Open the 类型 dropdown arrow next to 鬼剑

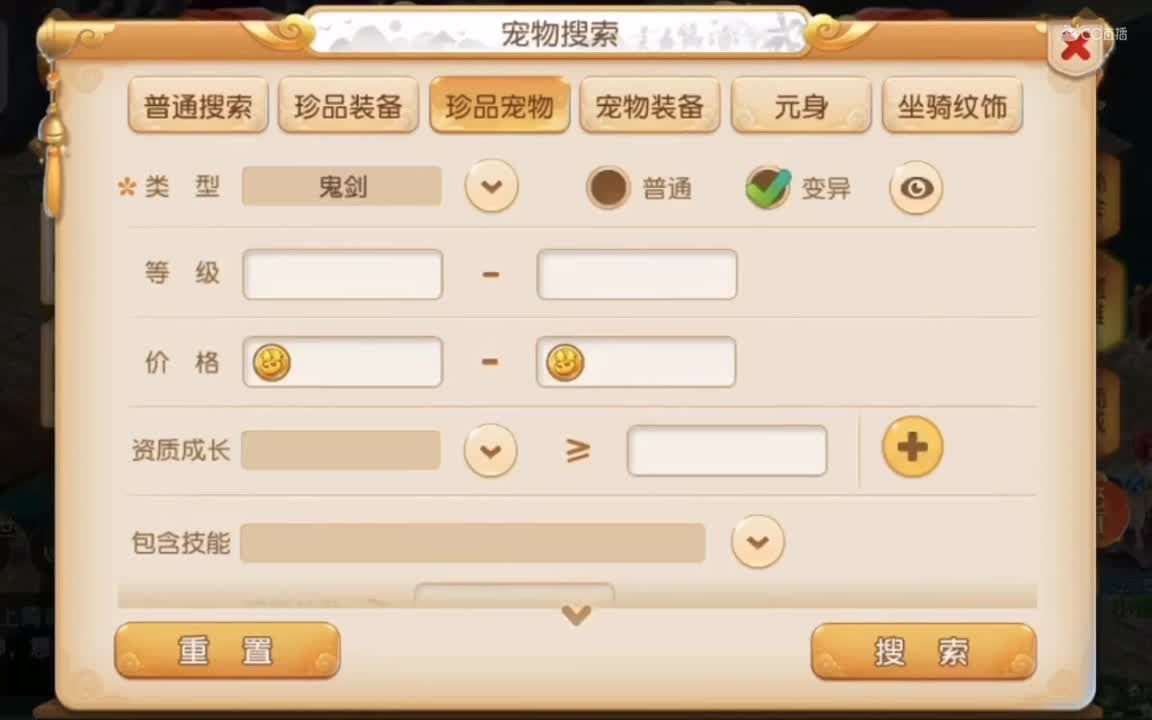point(492,186)
